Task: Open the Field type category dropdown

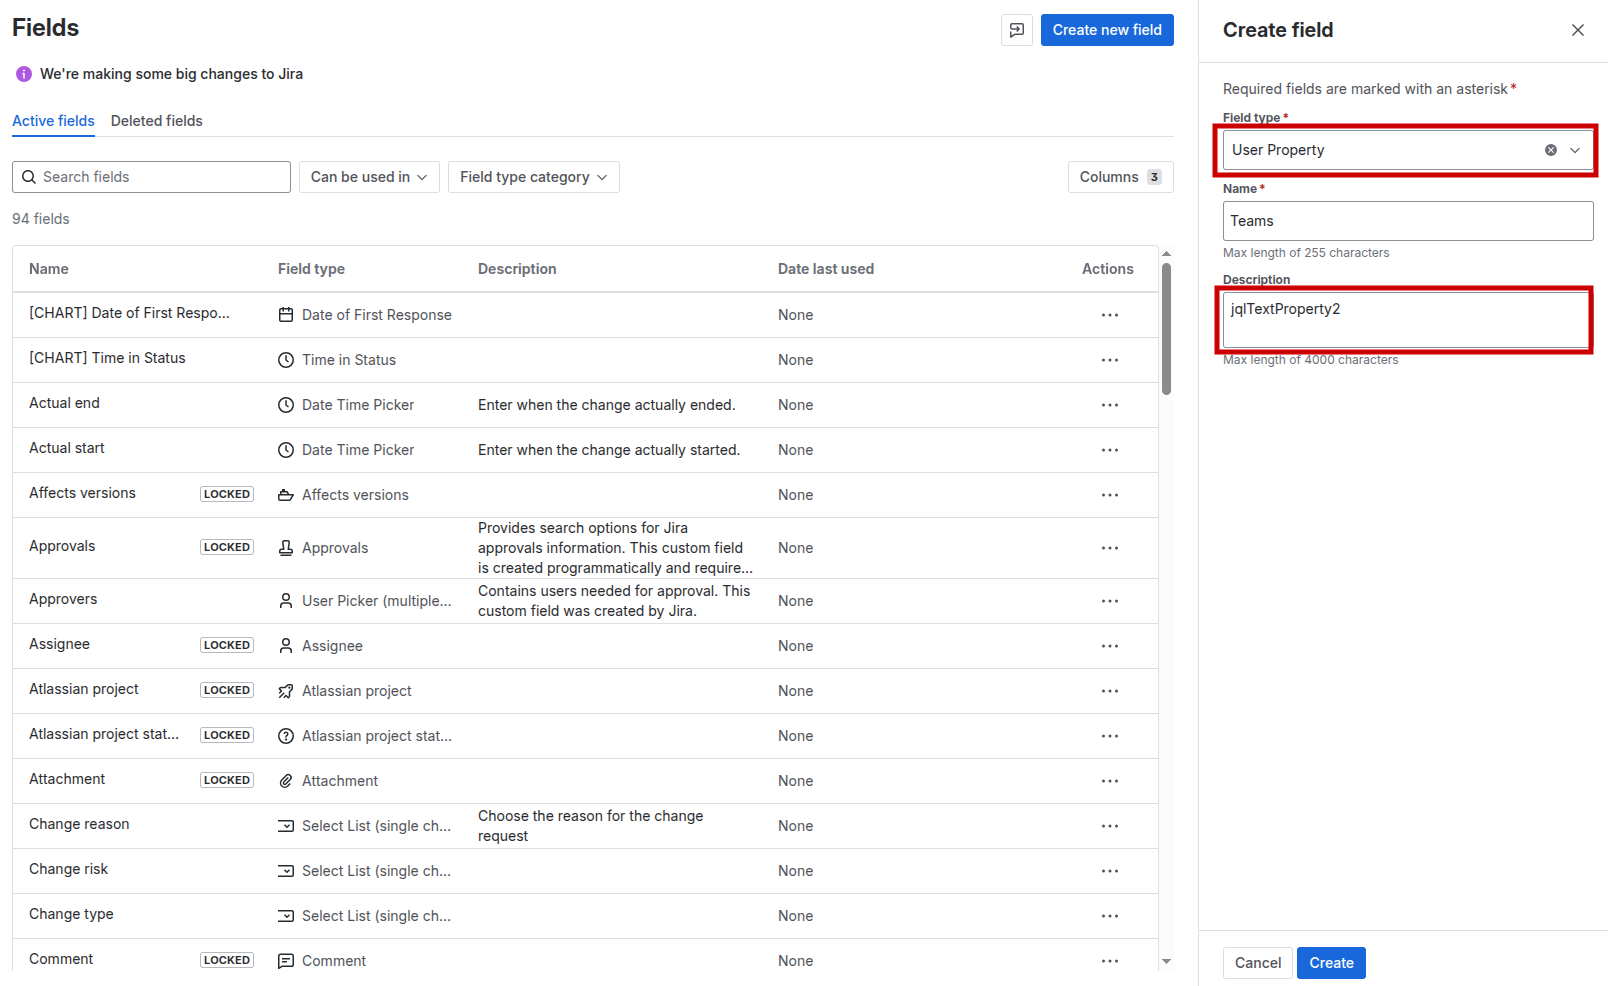Action: click(x=533, y=177)
